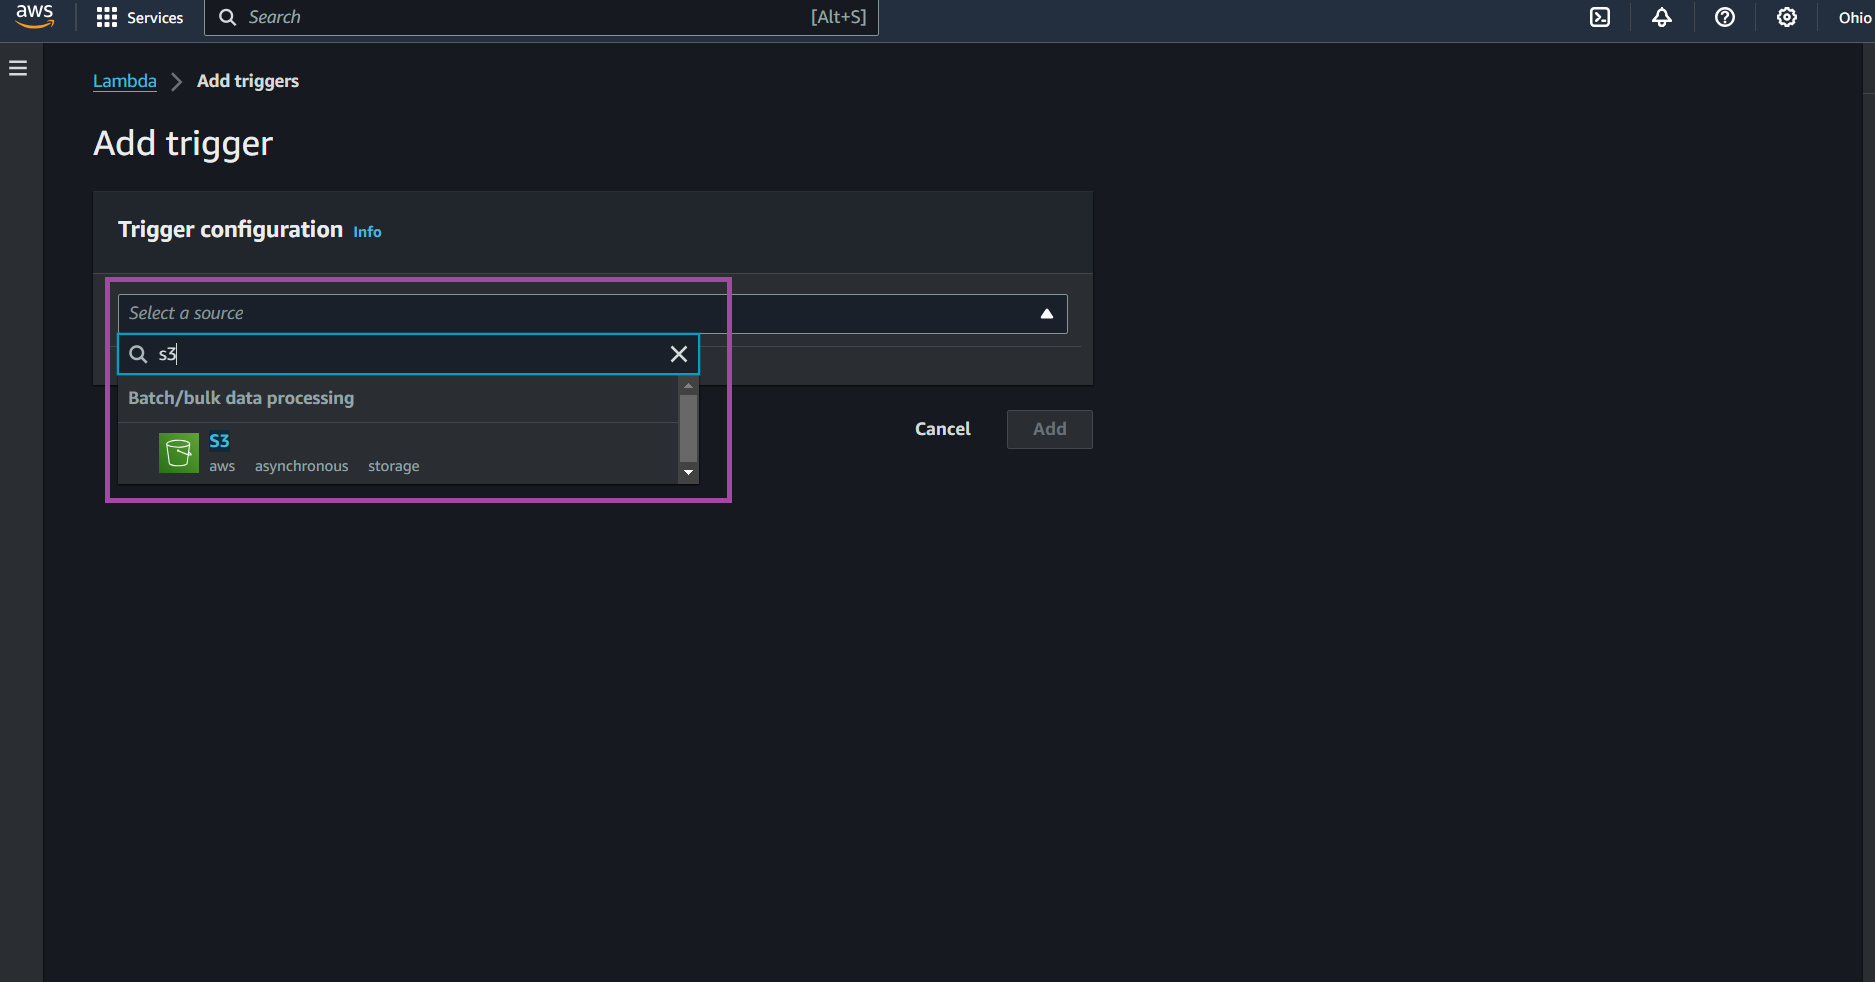
Task: Open the account settings gear
Action: (x=1787, y=17)
